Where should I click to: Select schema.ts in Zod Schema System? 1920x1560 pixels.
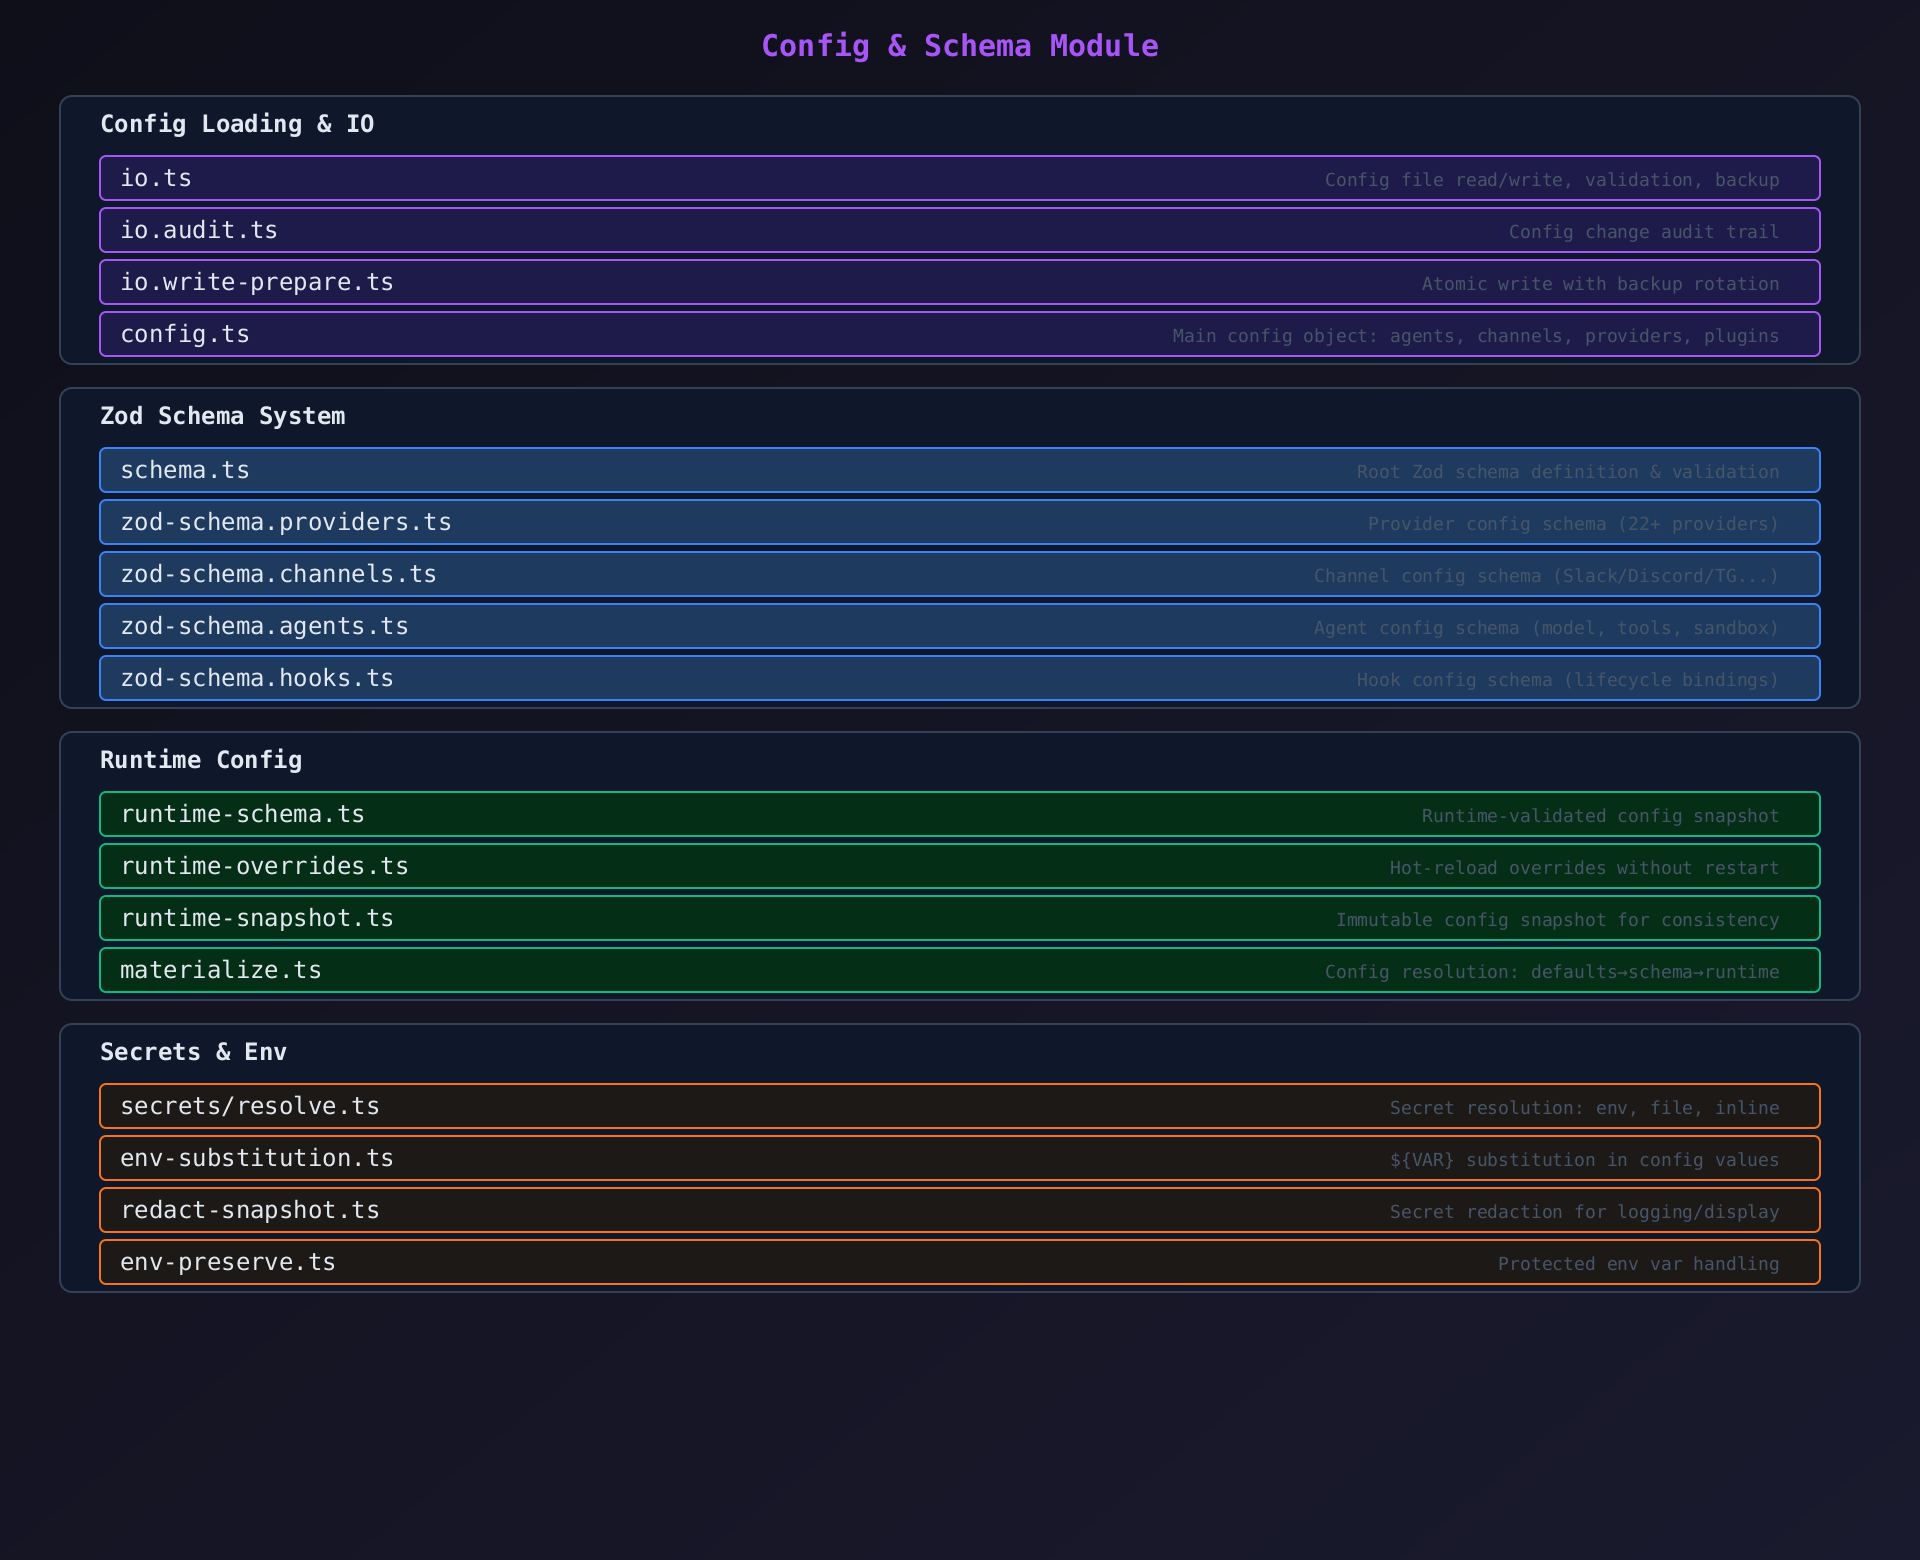tap(959, 470)
